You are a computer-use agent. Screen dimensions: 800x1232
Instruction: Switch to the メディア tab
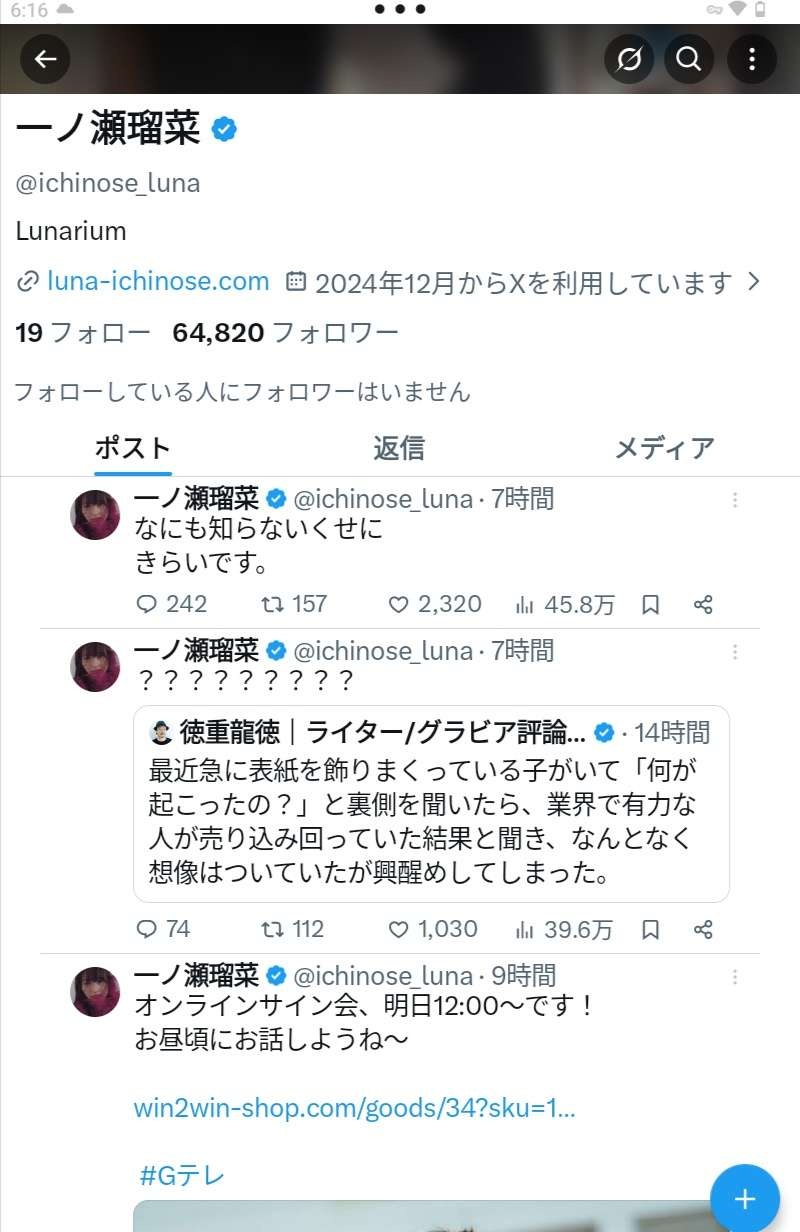[664, 448]
